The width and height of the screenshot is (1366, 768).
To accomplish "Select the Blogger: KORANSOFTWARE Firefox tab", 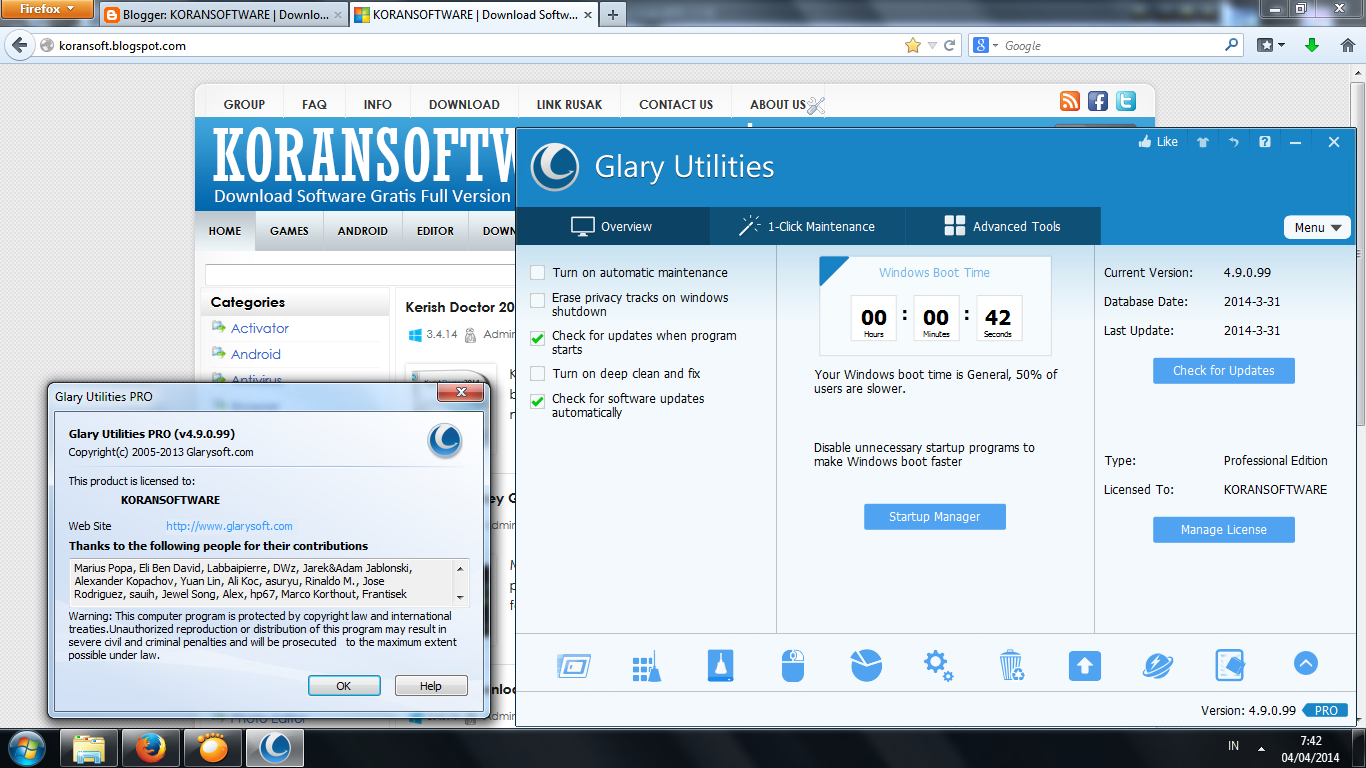I will (x=223, y=14).
